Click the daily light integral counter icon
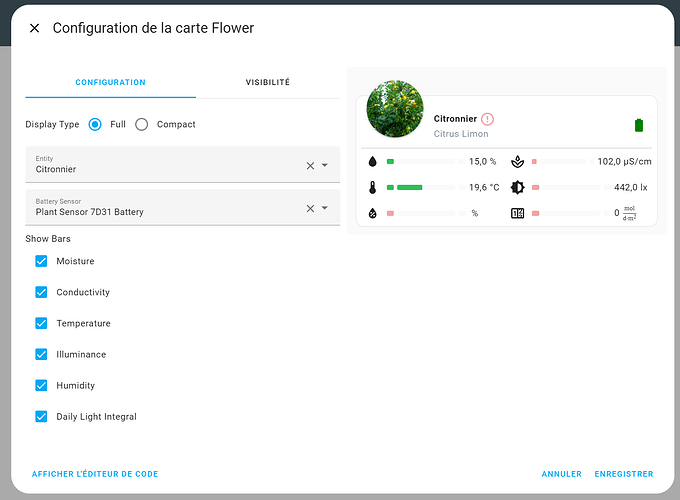The height and width of the screenshot is (500, 680). tap(517, 213)
